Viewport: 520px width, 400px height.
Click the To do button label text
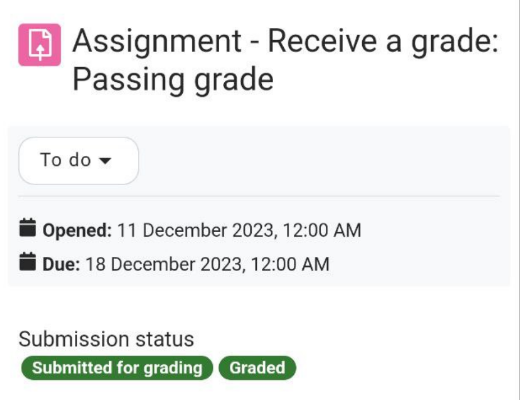pos(66,160)
